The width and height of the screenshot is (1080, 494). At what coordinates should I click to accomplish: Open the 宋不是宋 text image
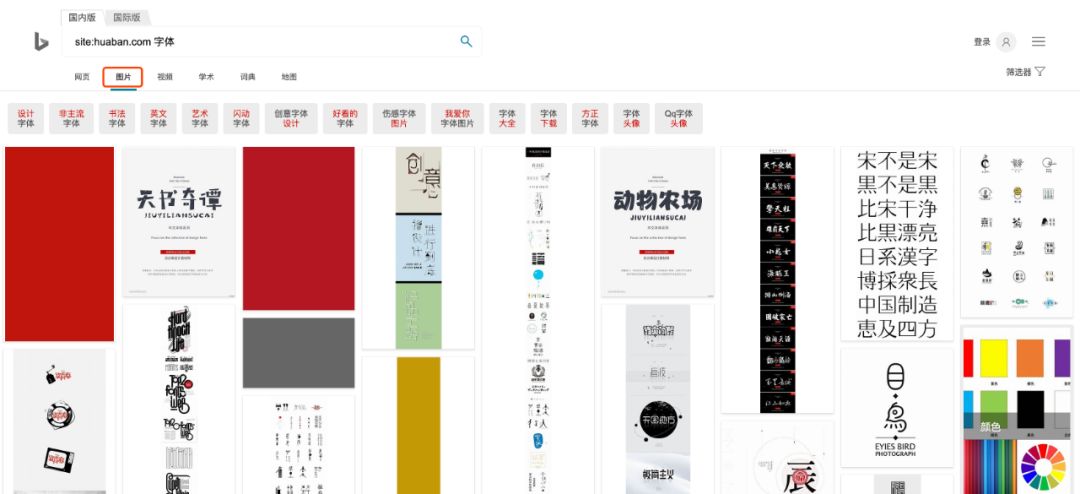point(897,243)
